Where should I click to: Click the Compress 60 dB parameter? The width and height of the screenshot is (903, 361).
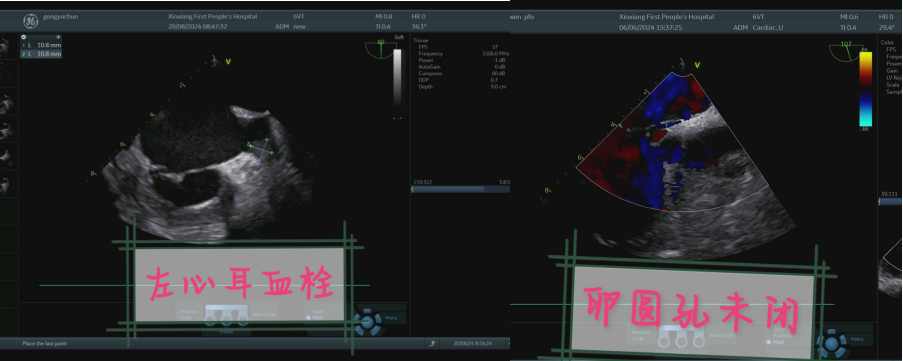[x=462, y=73]
